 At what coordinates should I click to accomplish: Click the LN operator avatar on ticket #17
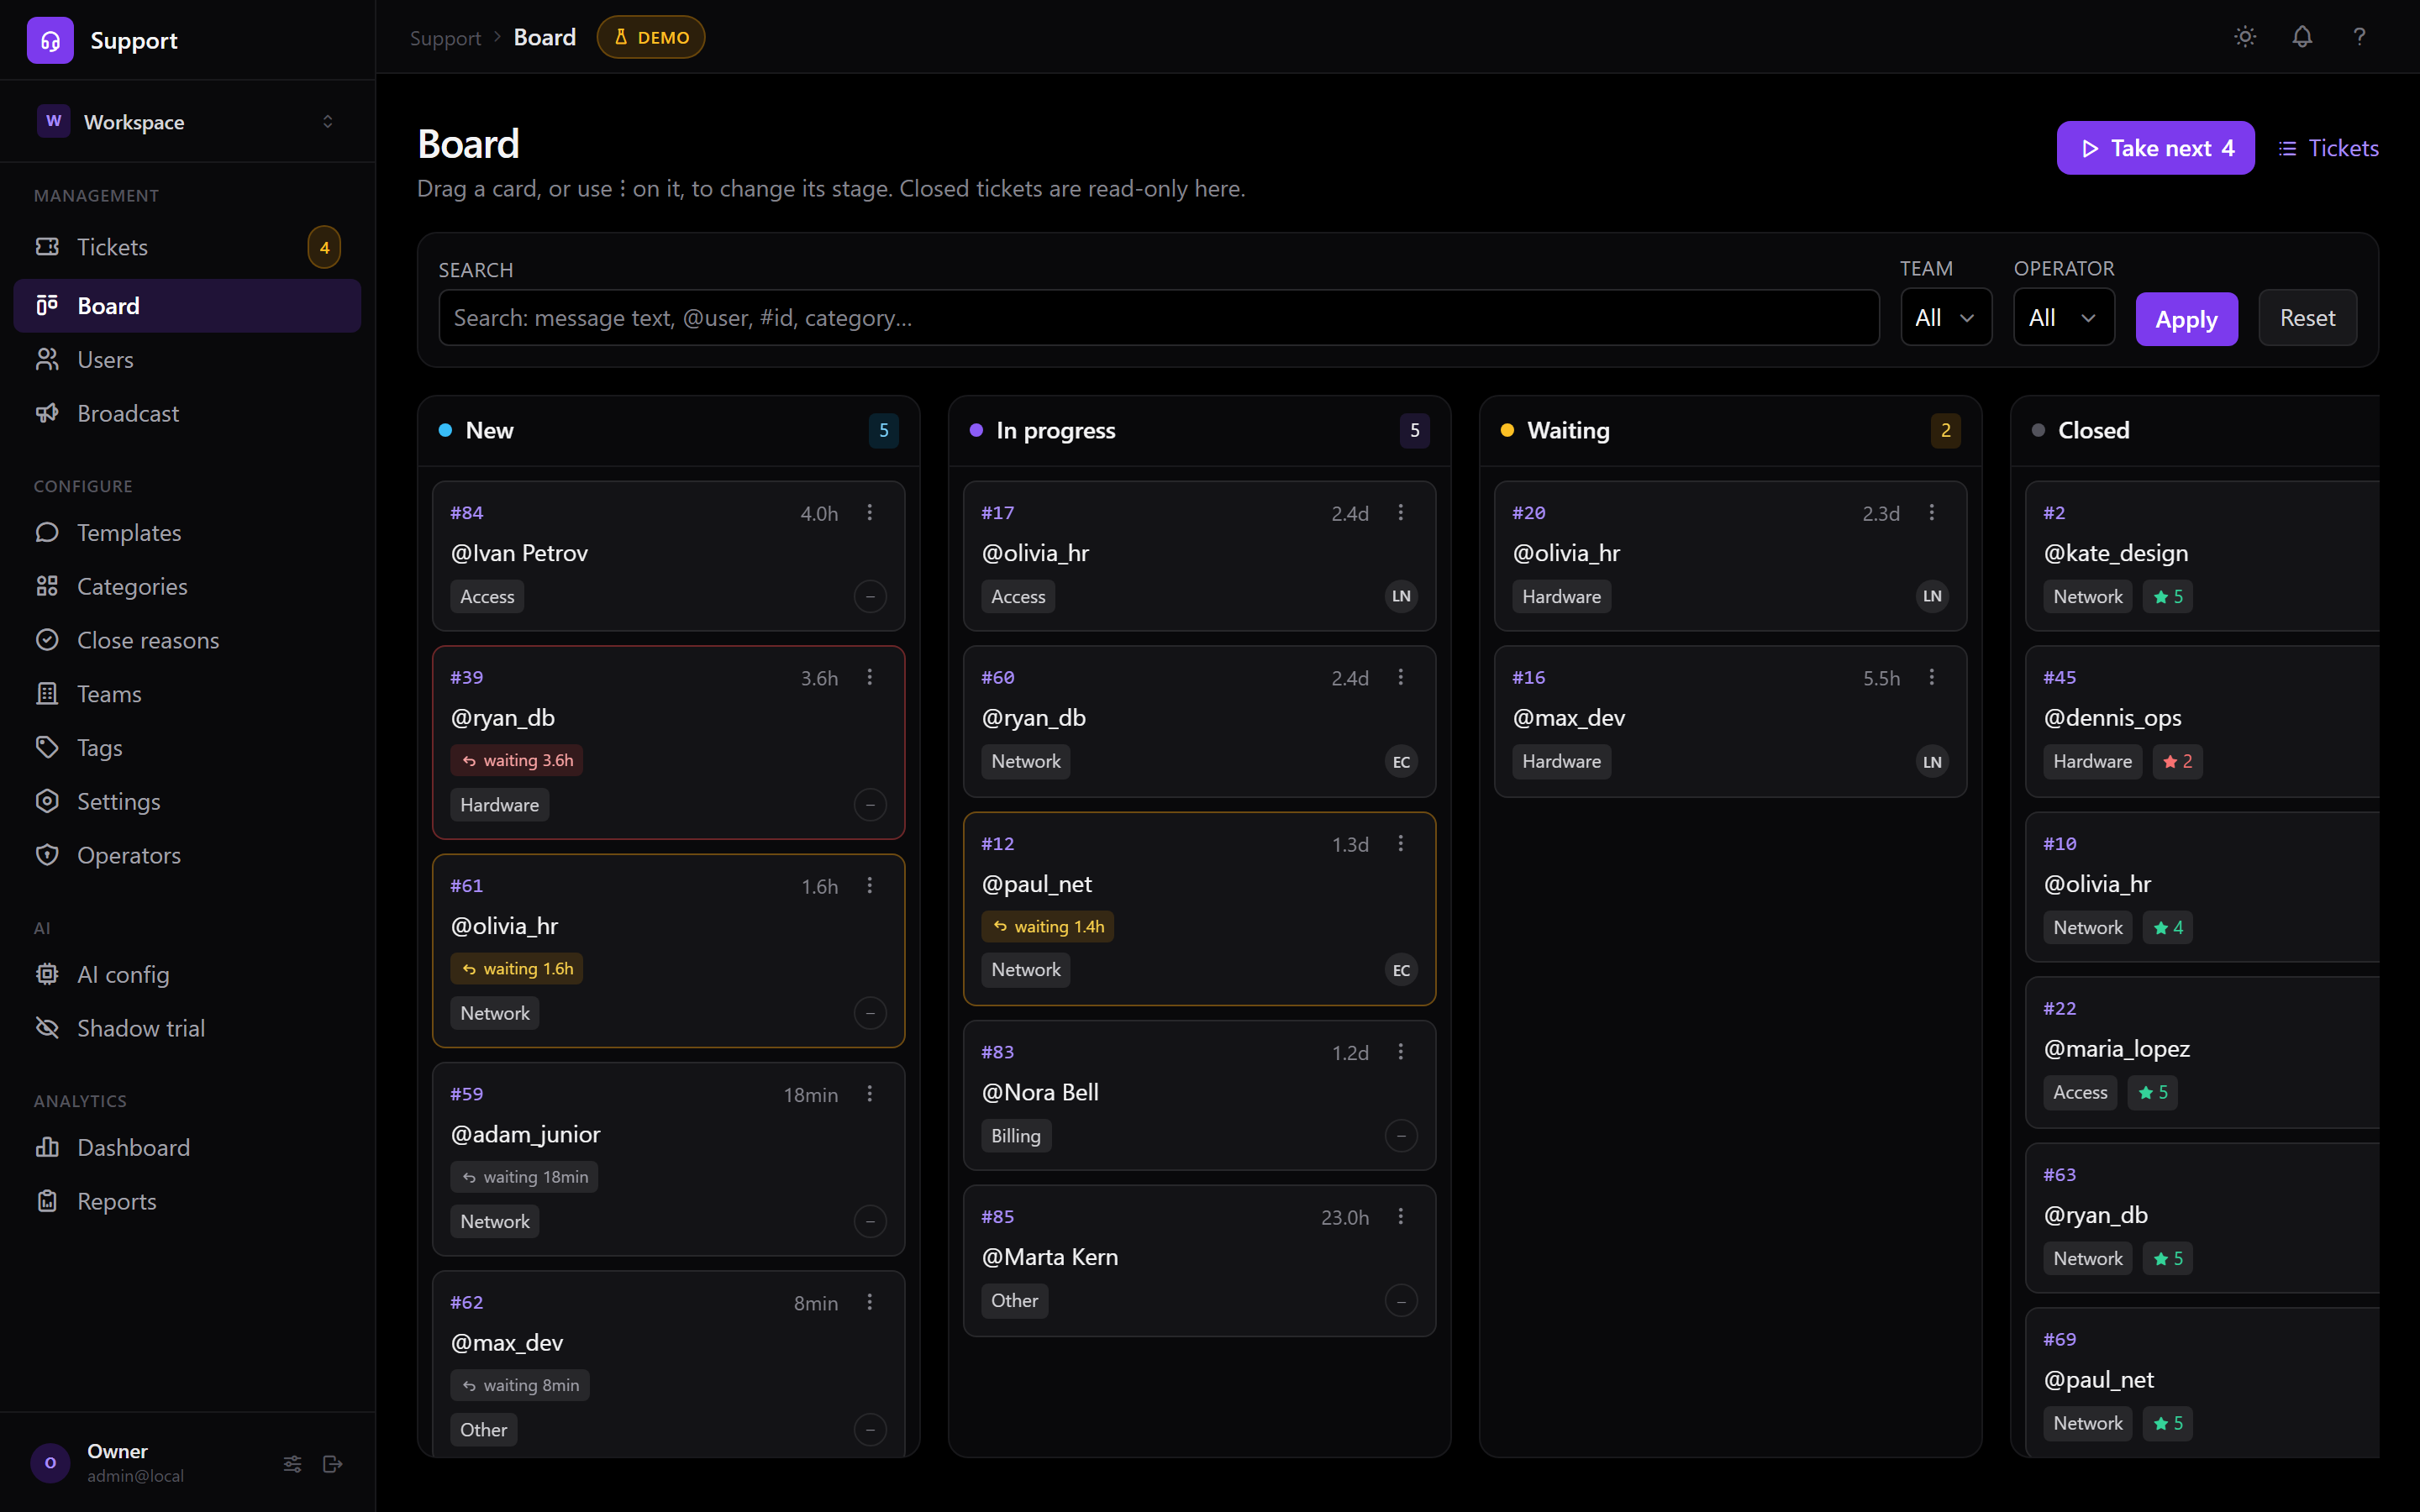pos(1401,597)
